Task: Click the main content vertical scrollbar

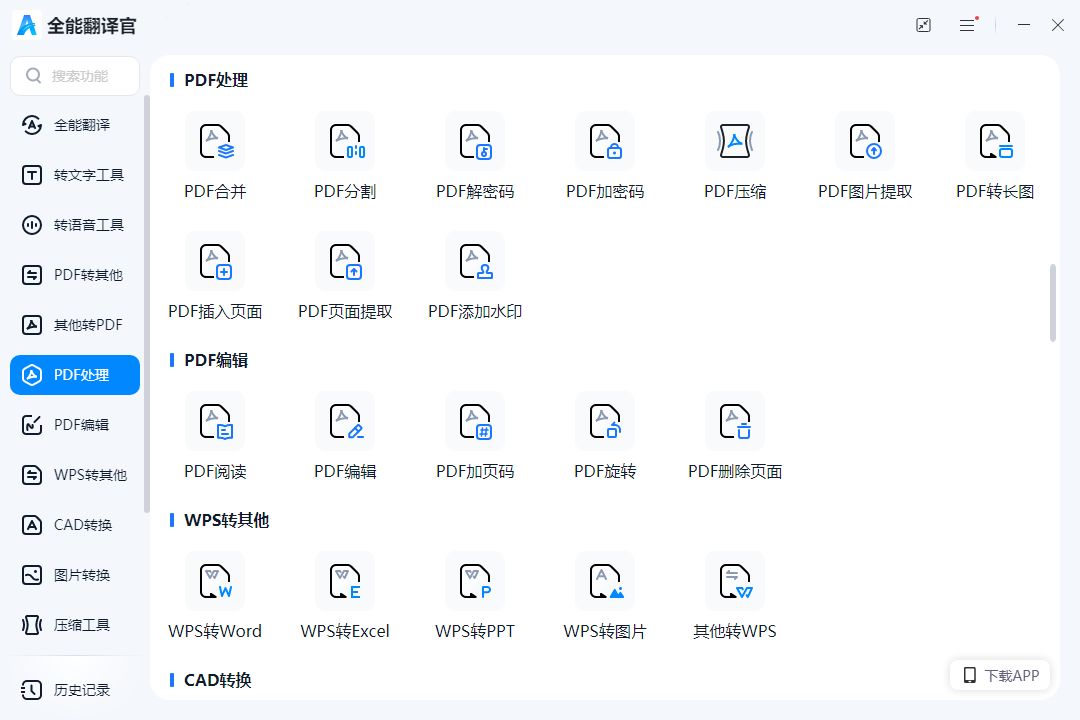Action: point(1052,302)
